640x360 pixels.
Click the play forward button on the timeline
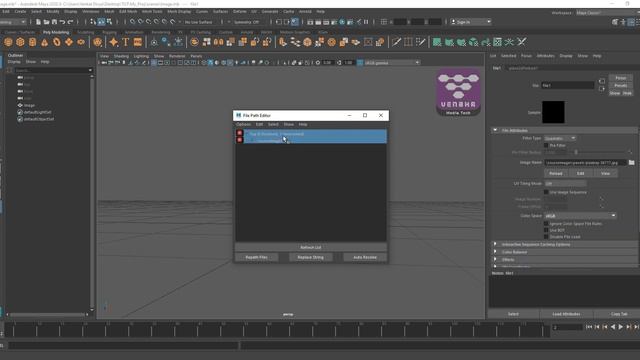point(621,327)
